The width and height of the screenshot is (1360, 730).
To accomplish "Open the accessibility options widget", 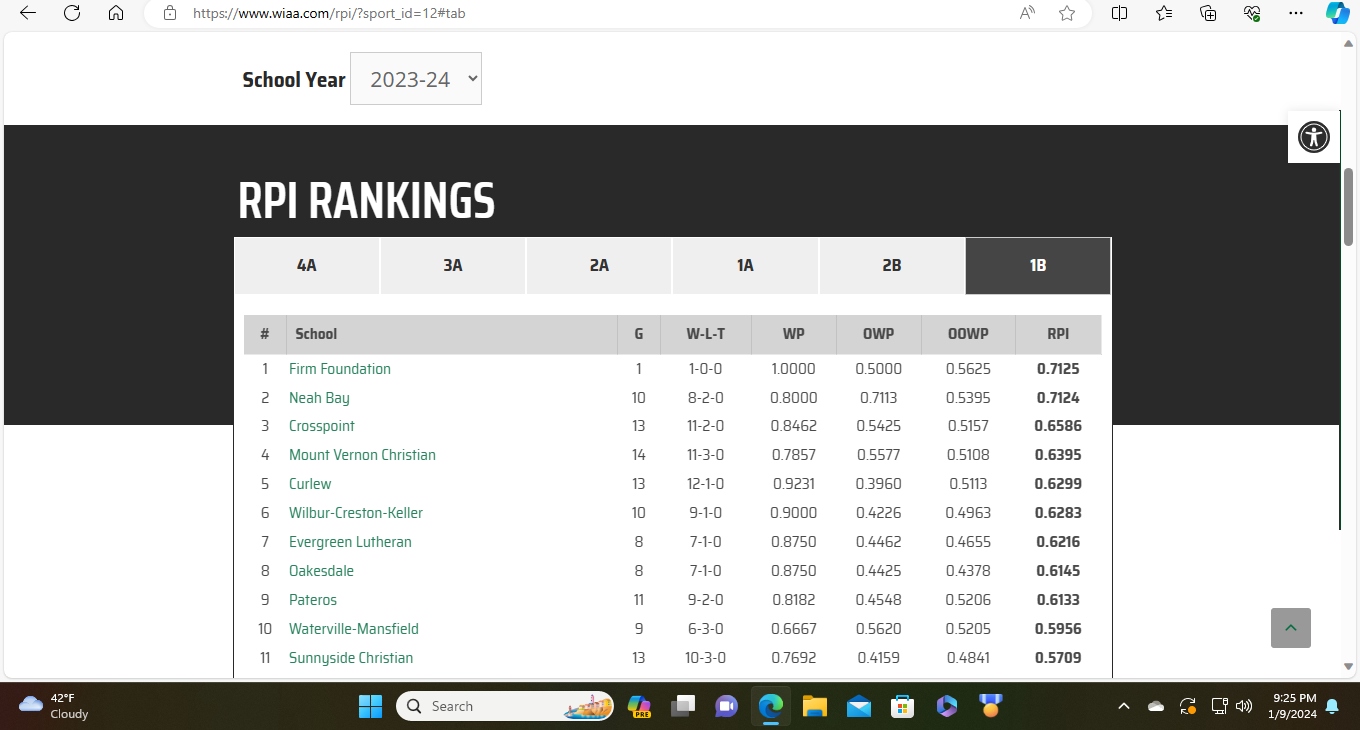I will [x=1313, y=137].
